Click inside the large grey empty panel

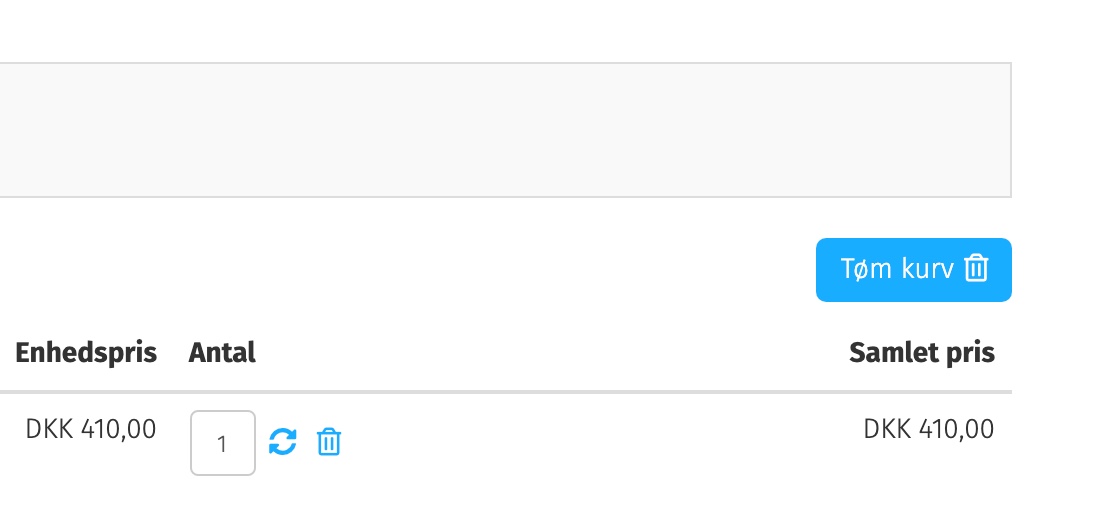click(500, 130)
